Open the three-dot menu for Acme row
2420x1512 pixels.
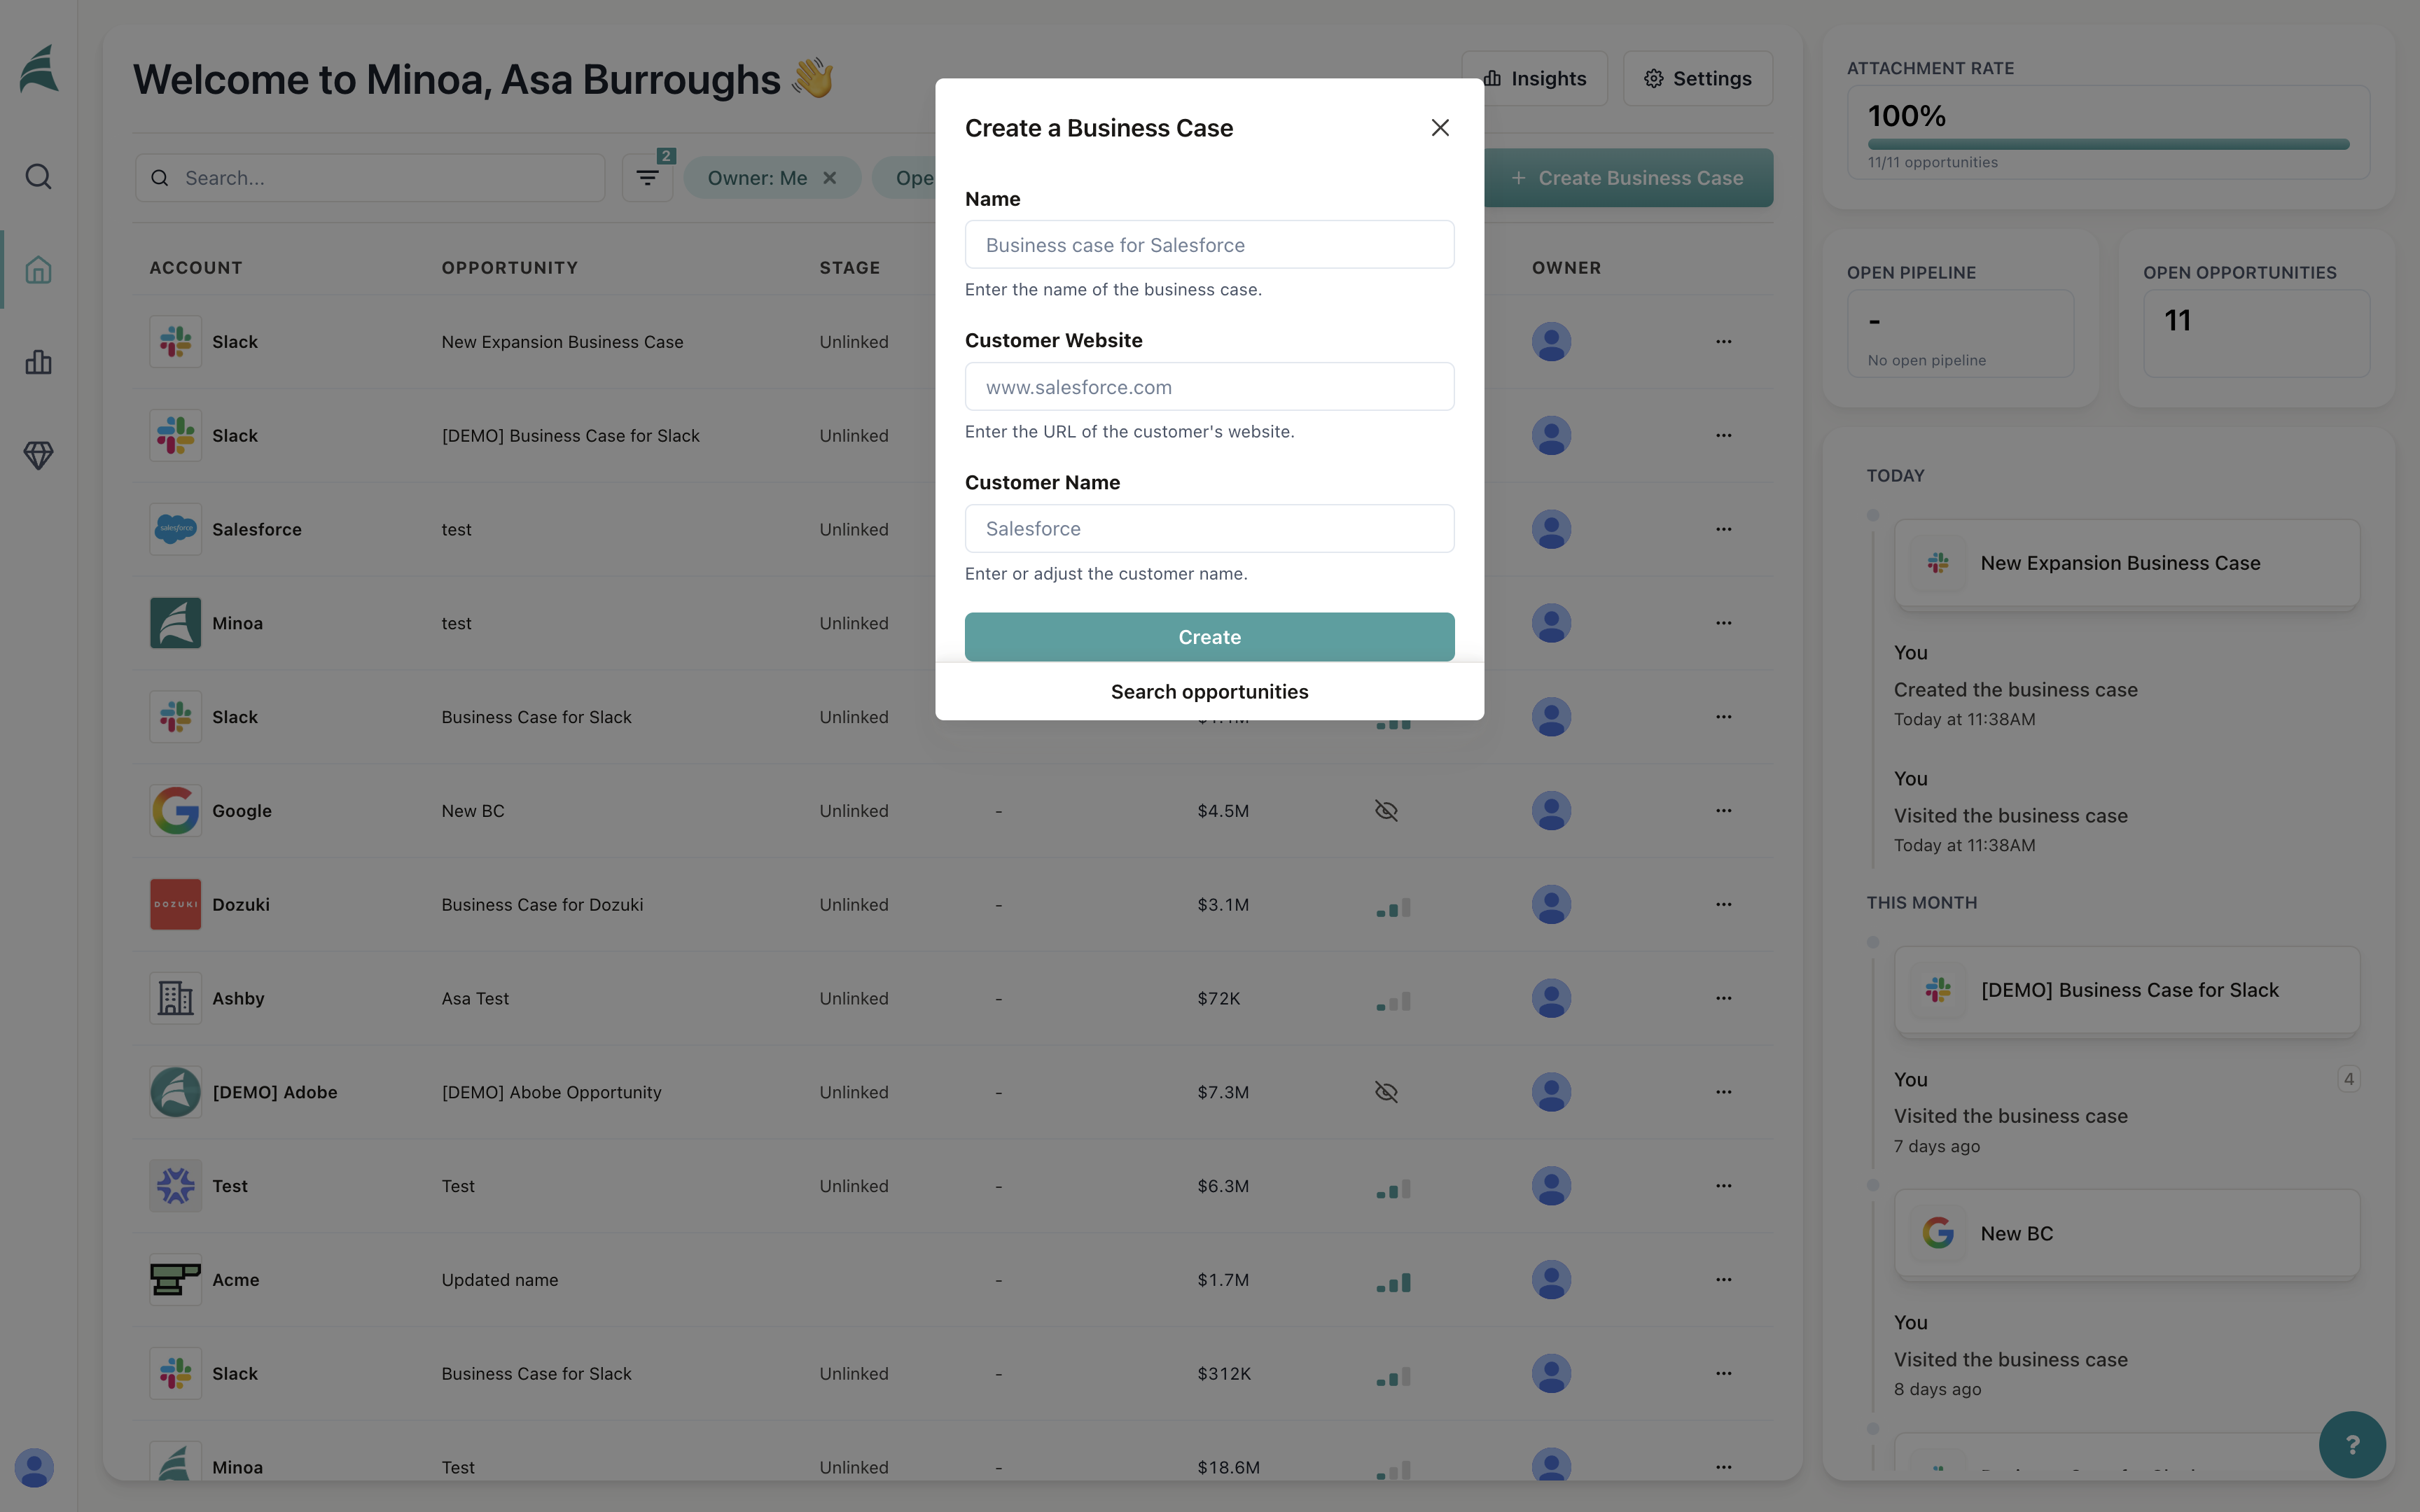[1723, 1280]
